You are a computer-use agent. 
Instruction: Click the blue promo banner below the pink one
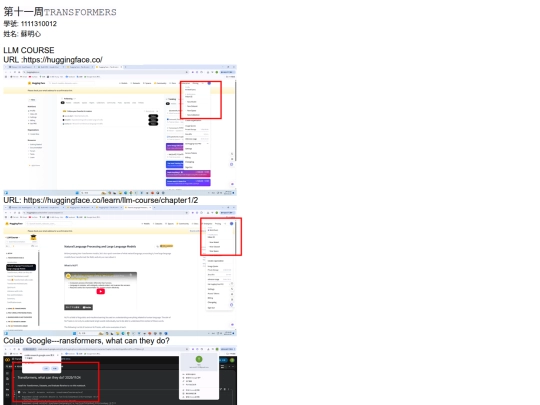(x=188, y=182)
